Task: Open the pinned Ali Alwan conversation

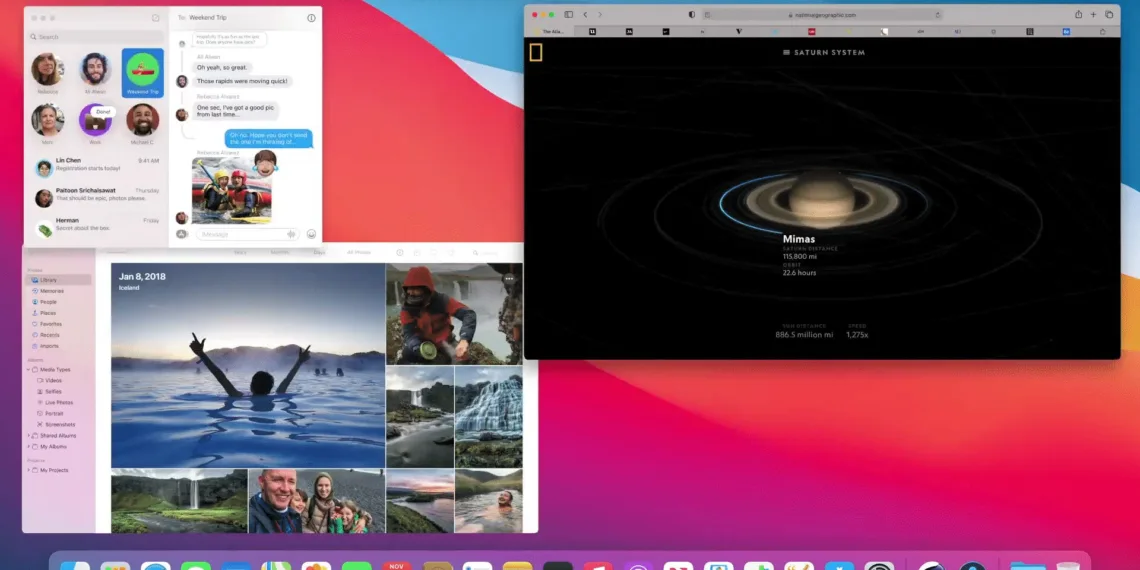Action: point(95,74)
